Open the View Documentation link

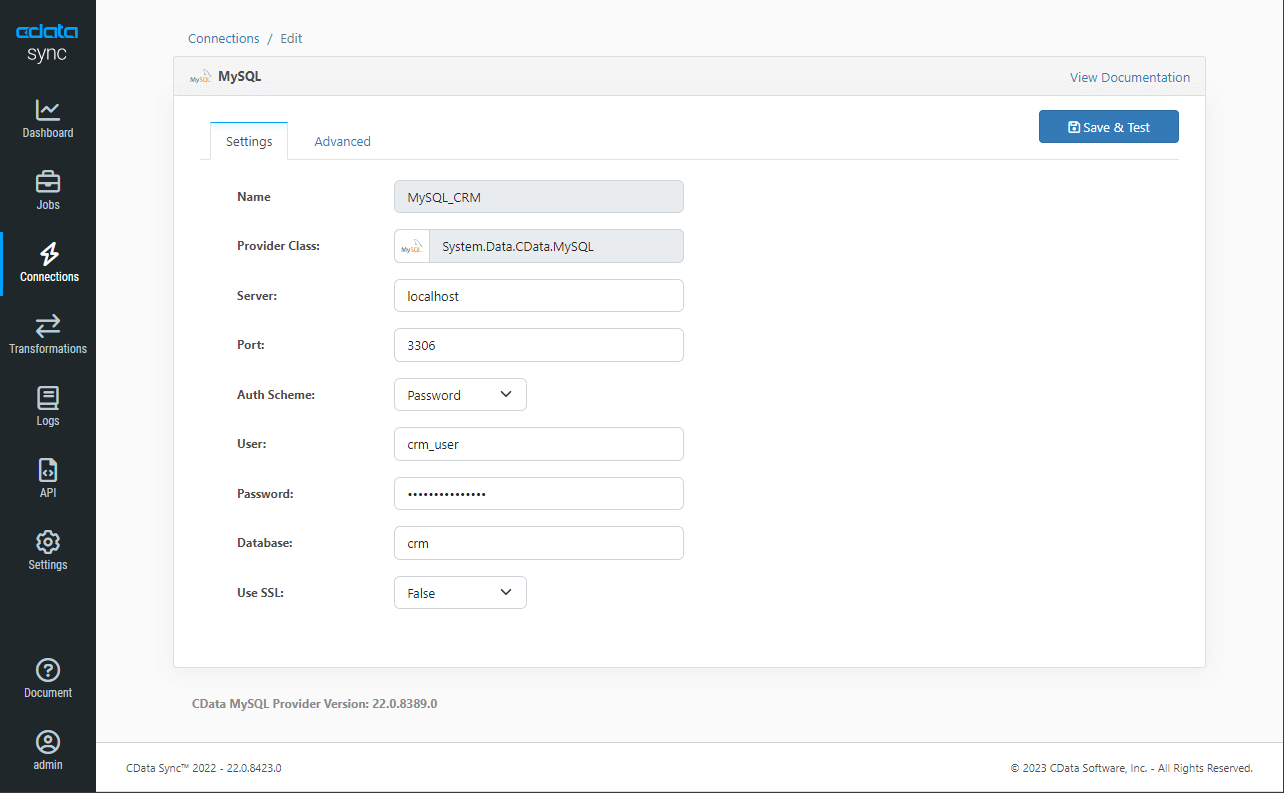(x=1129, y=77)
